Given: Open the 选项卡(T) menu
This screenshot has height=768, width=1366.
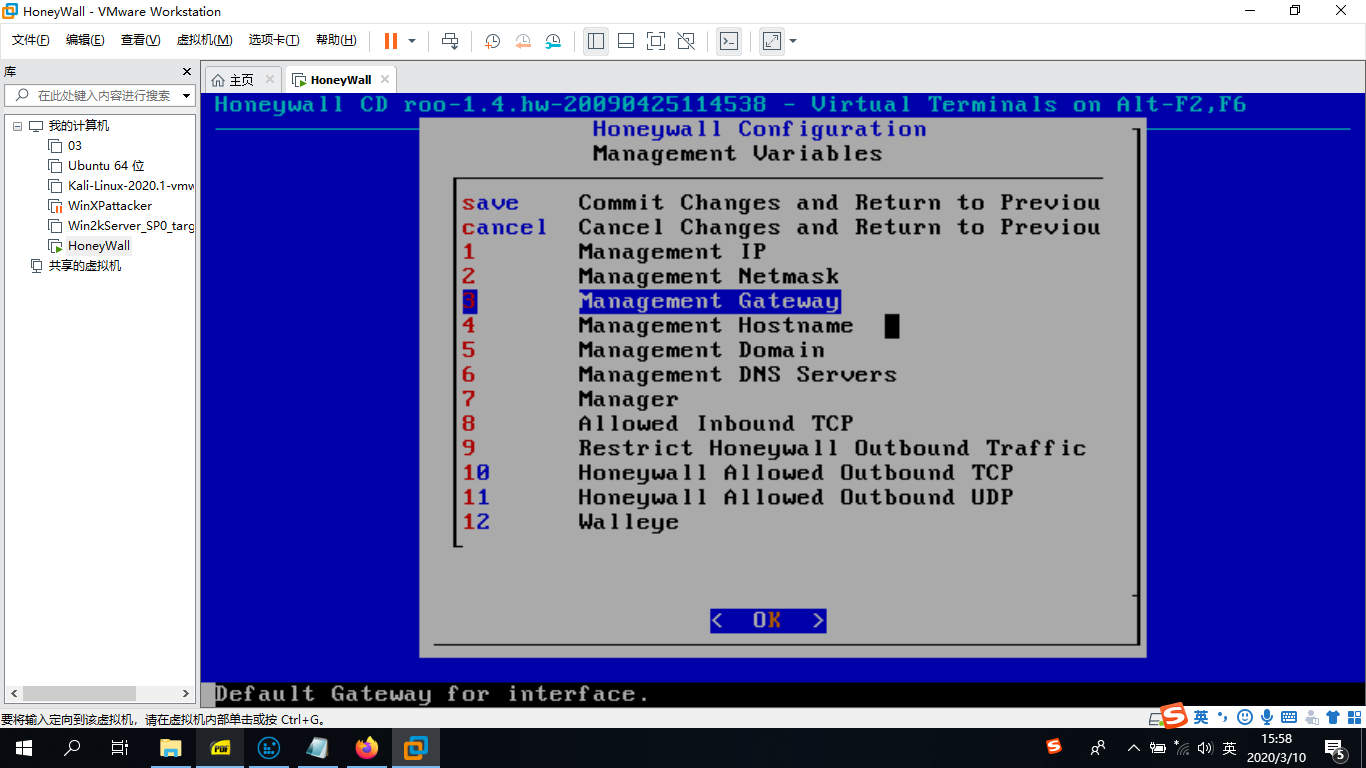Looking at the screenshot, I should (x=274, y=40).
